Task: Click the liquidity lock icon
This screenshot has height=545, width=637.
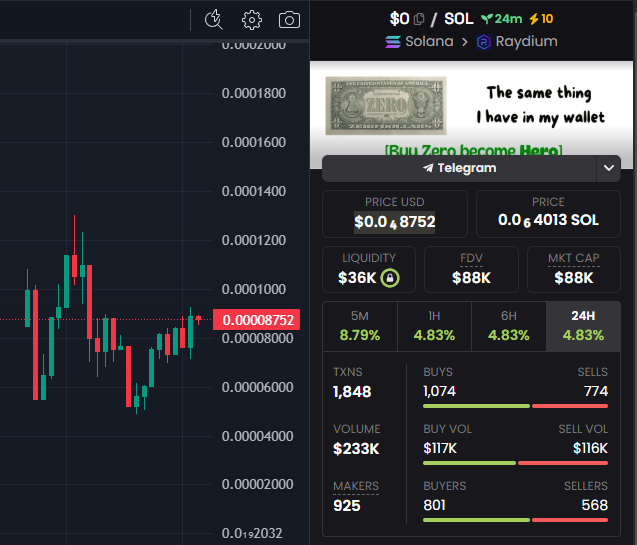Action: (x=390, y=278)
